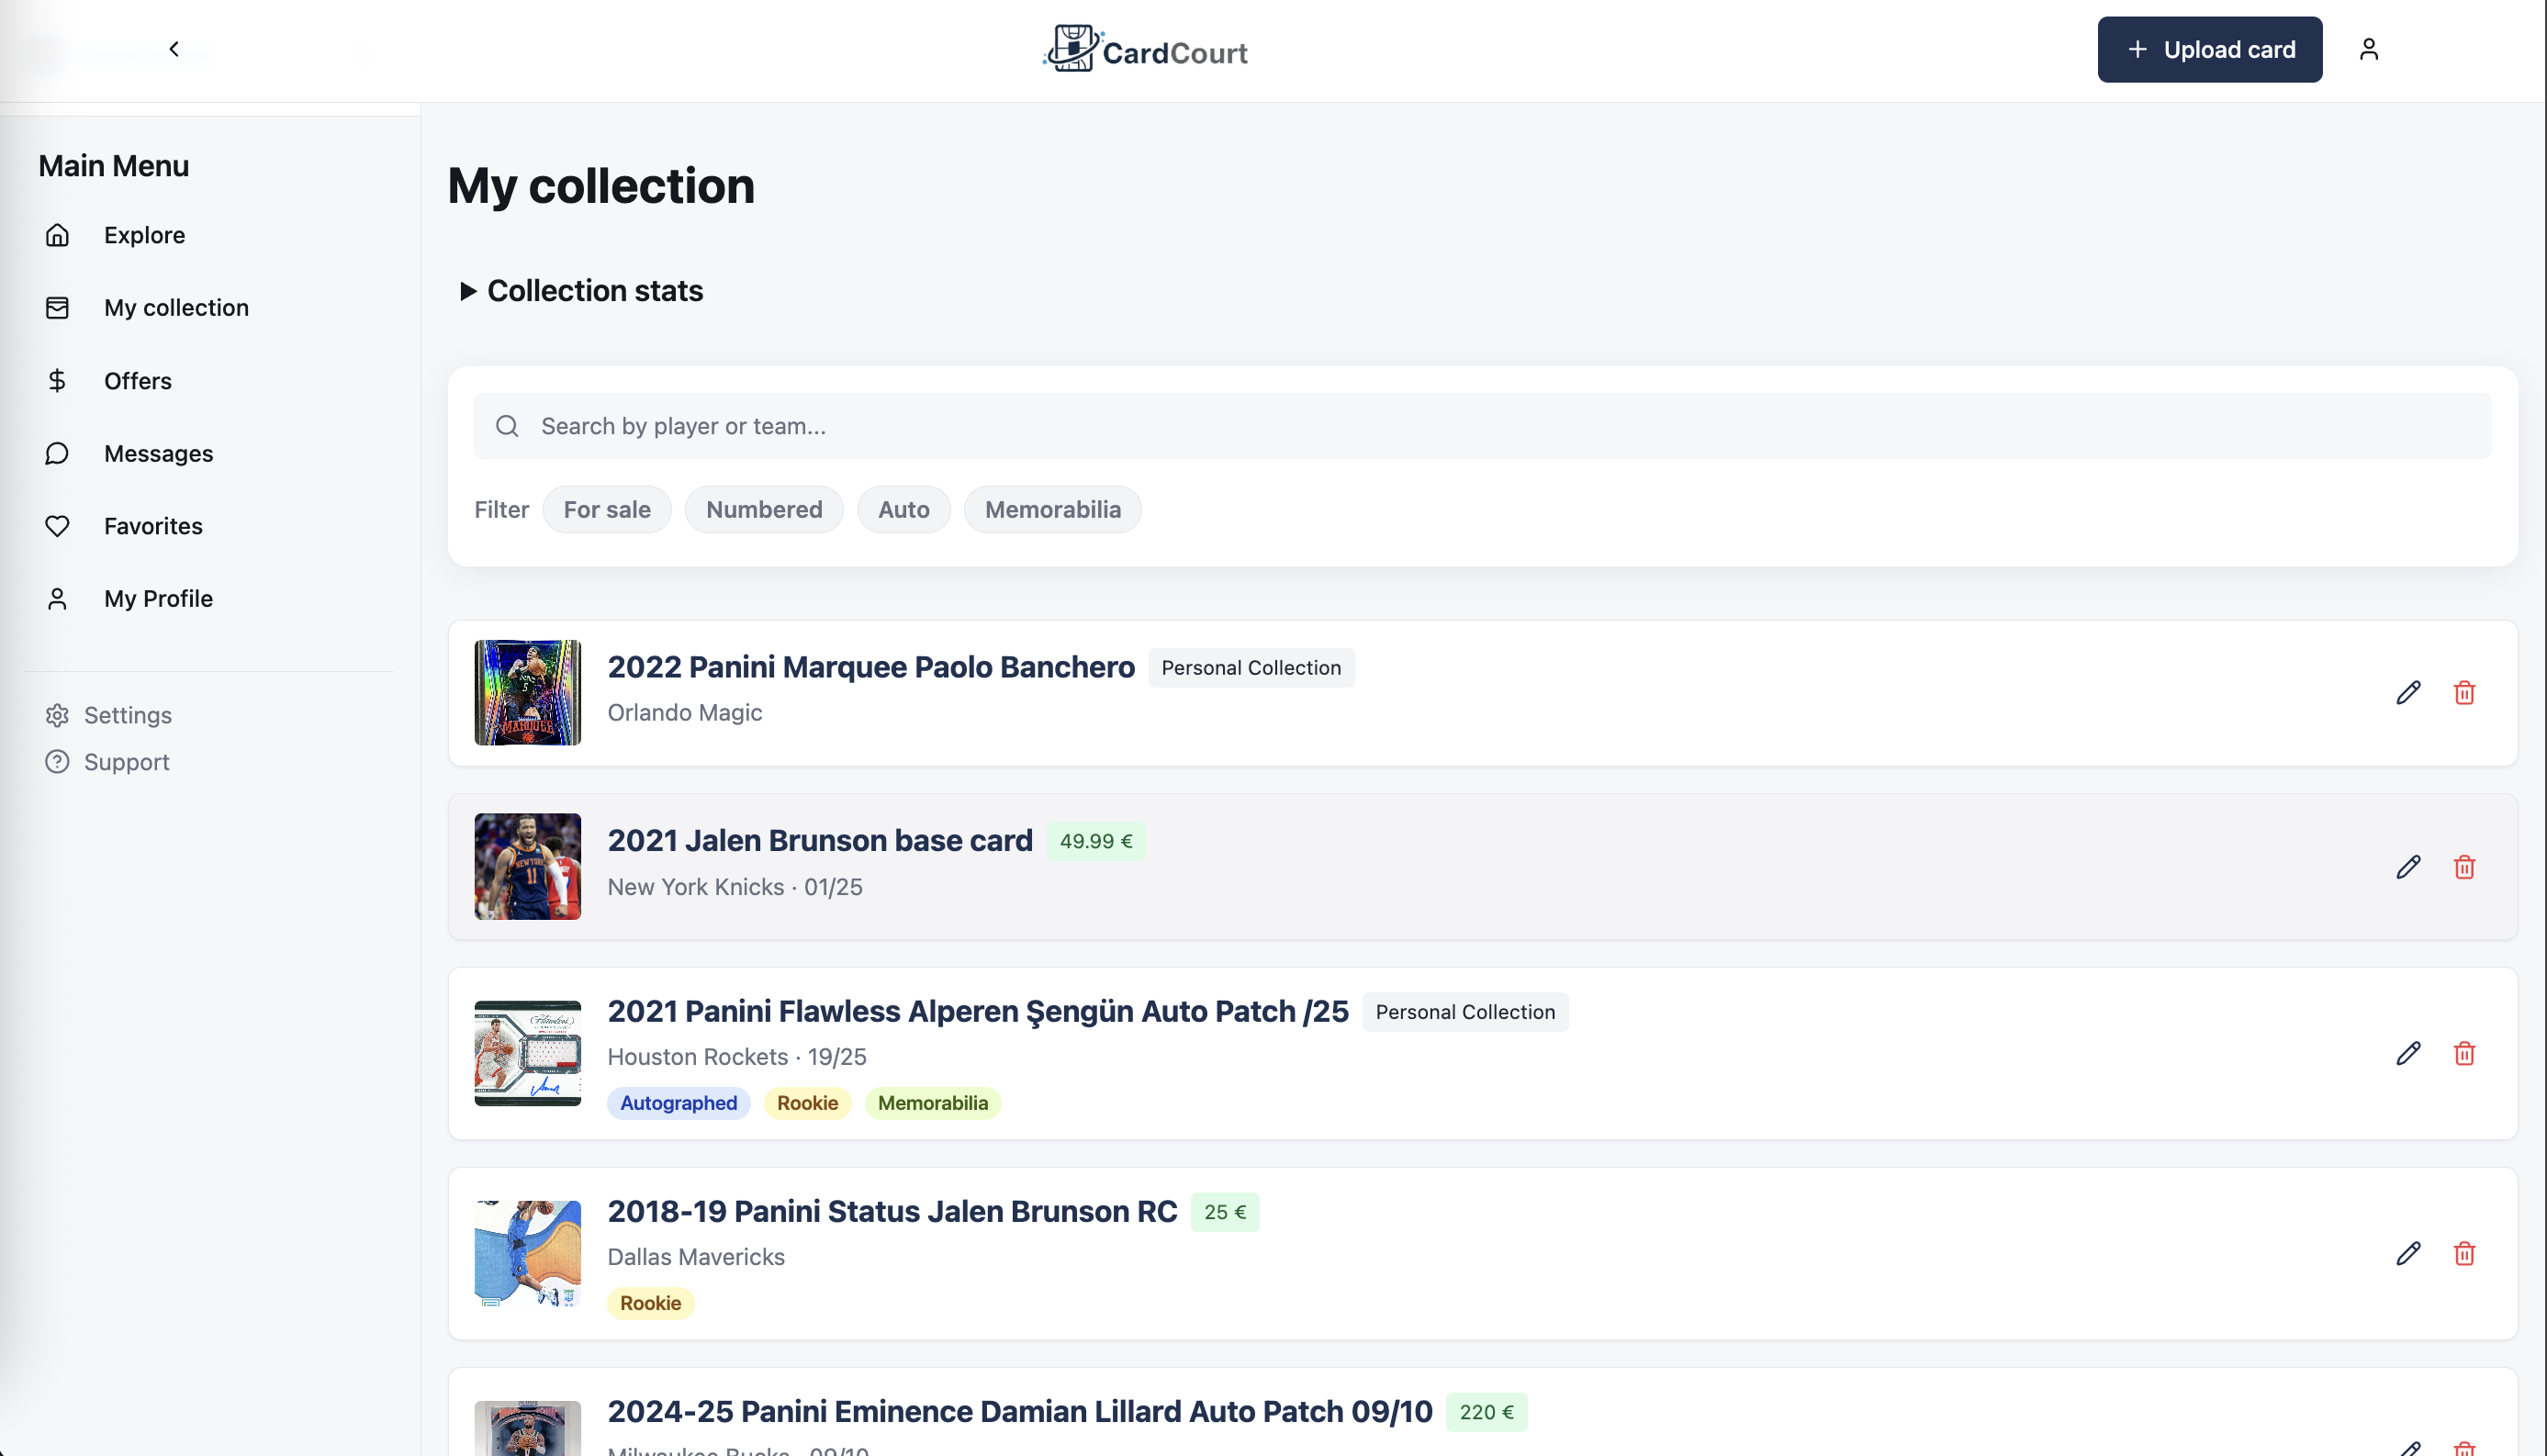Open Offers from the main menu
2547x1456 pixels.
[137, 381]
